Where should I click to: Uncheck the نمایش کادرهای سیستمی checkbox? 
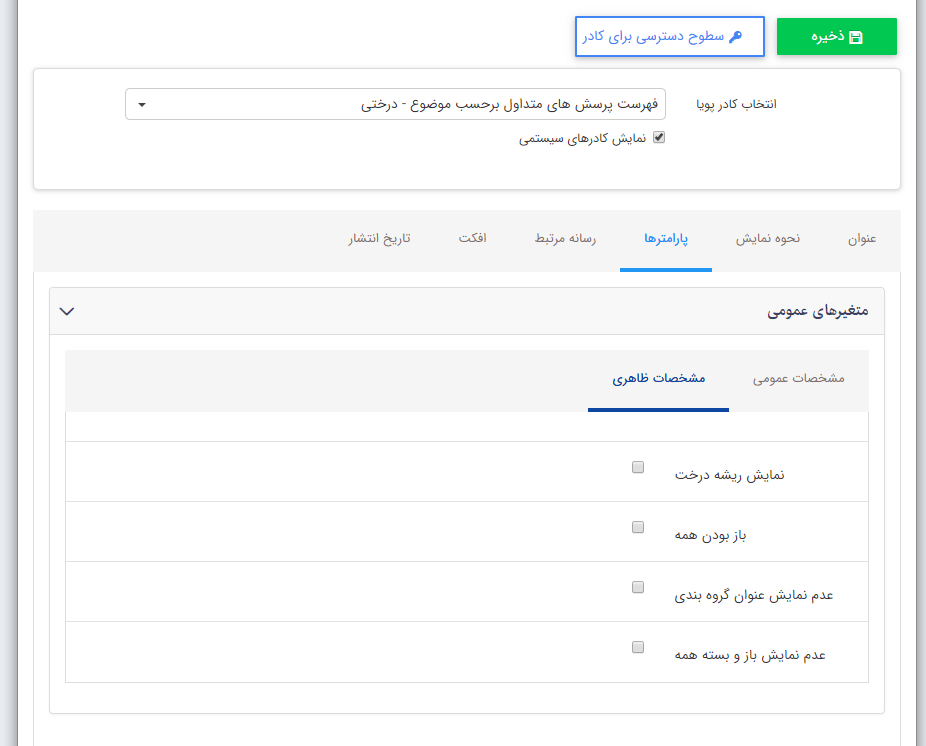(657, 138)
